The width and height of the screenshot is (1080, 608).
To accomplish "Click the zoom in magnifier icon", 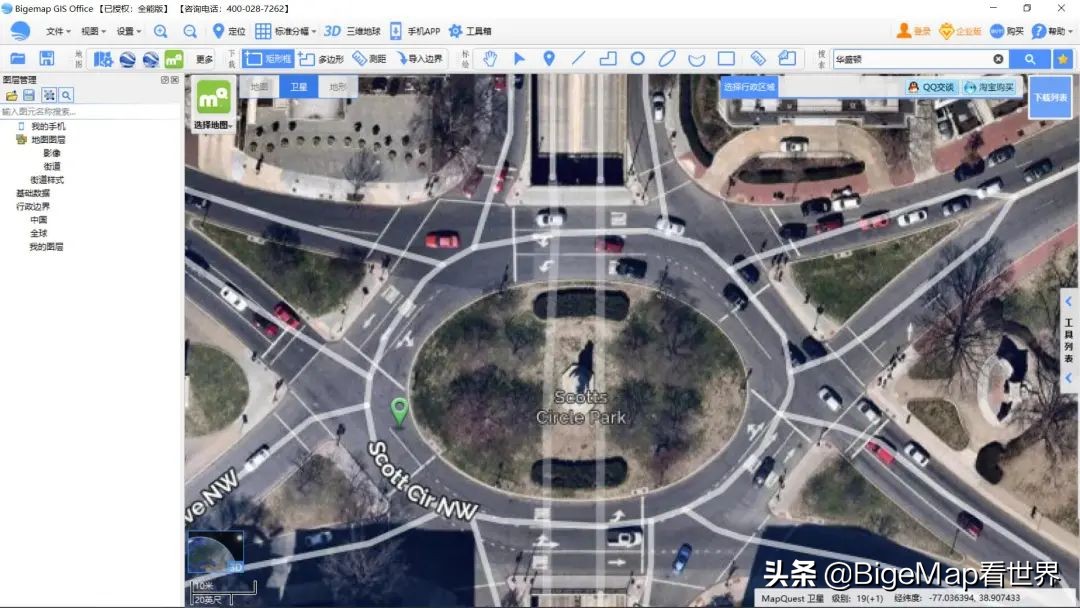I will [160, 31].
